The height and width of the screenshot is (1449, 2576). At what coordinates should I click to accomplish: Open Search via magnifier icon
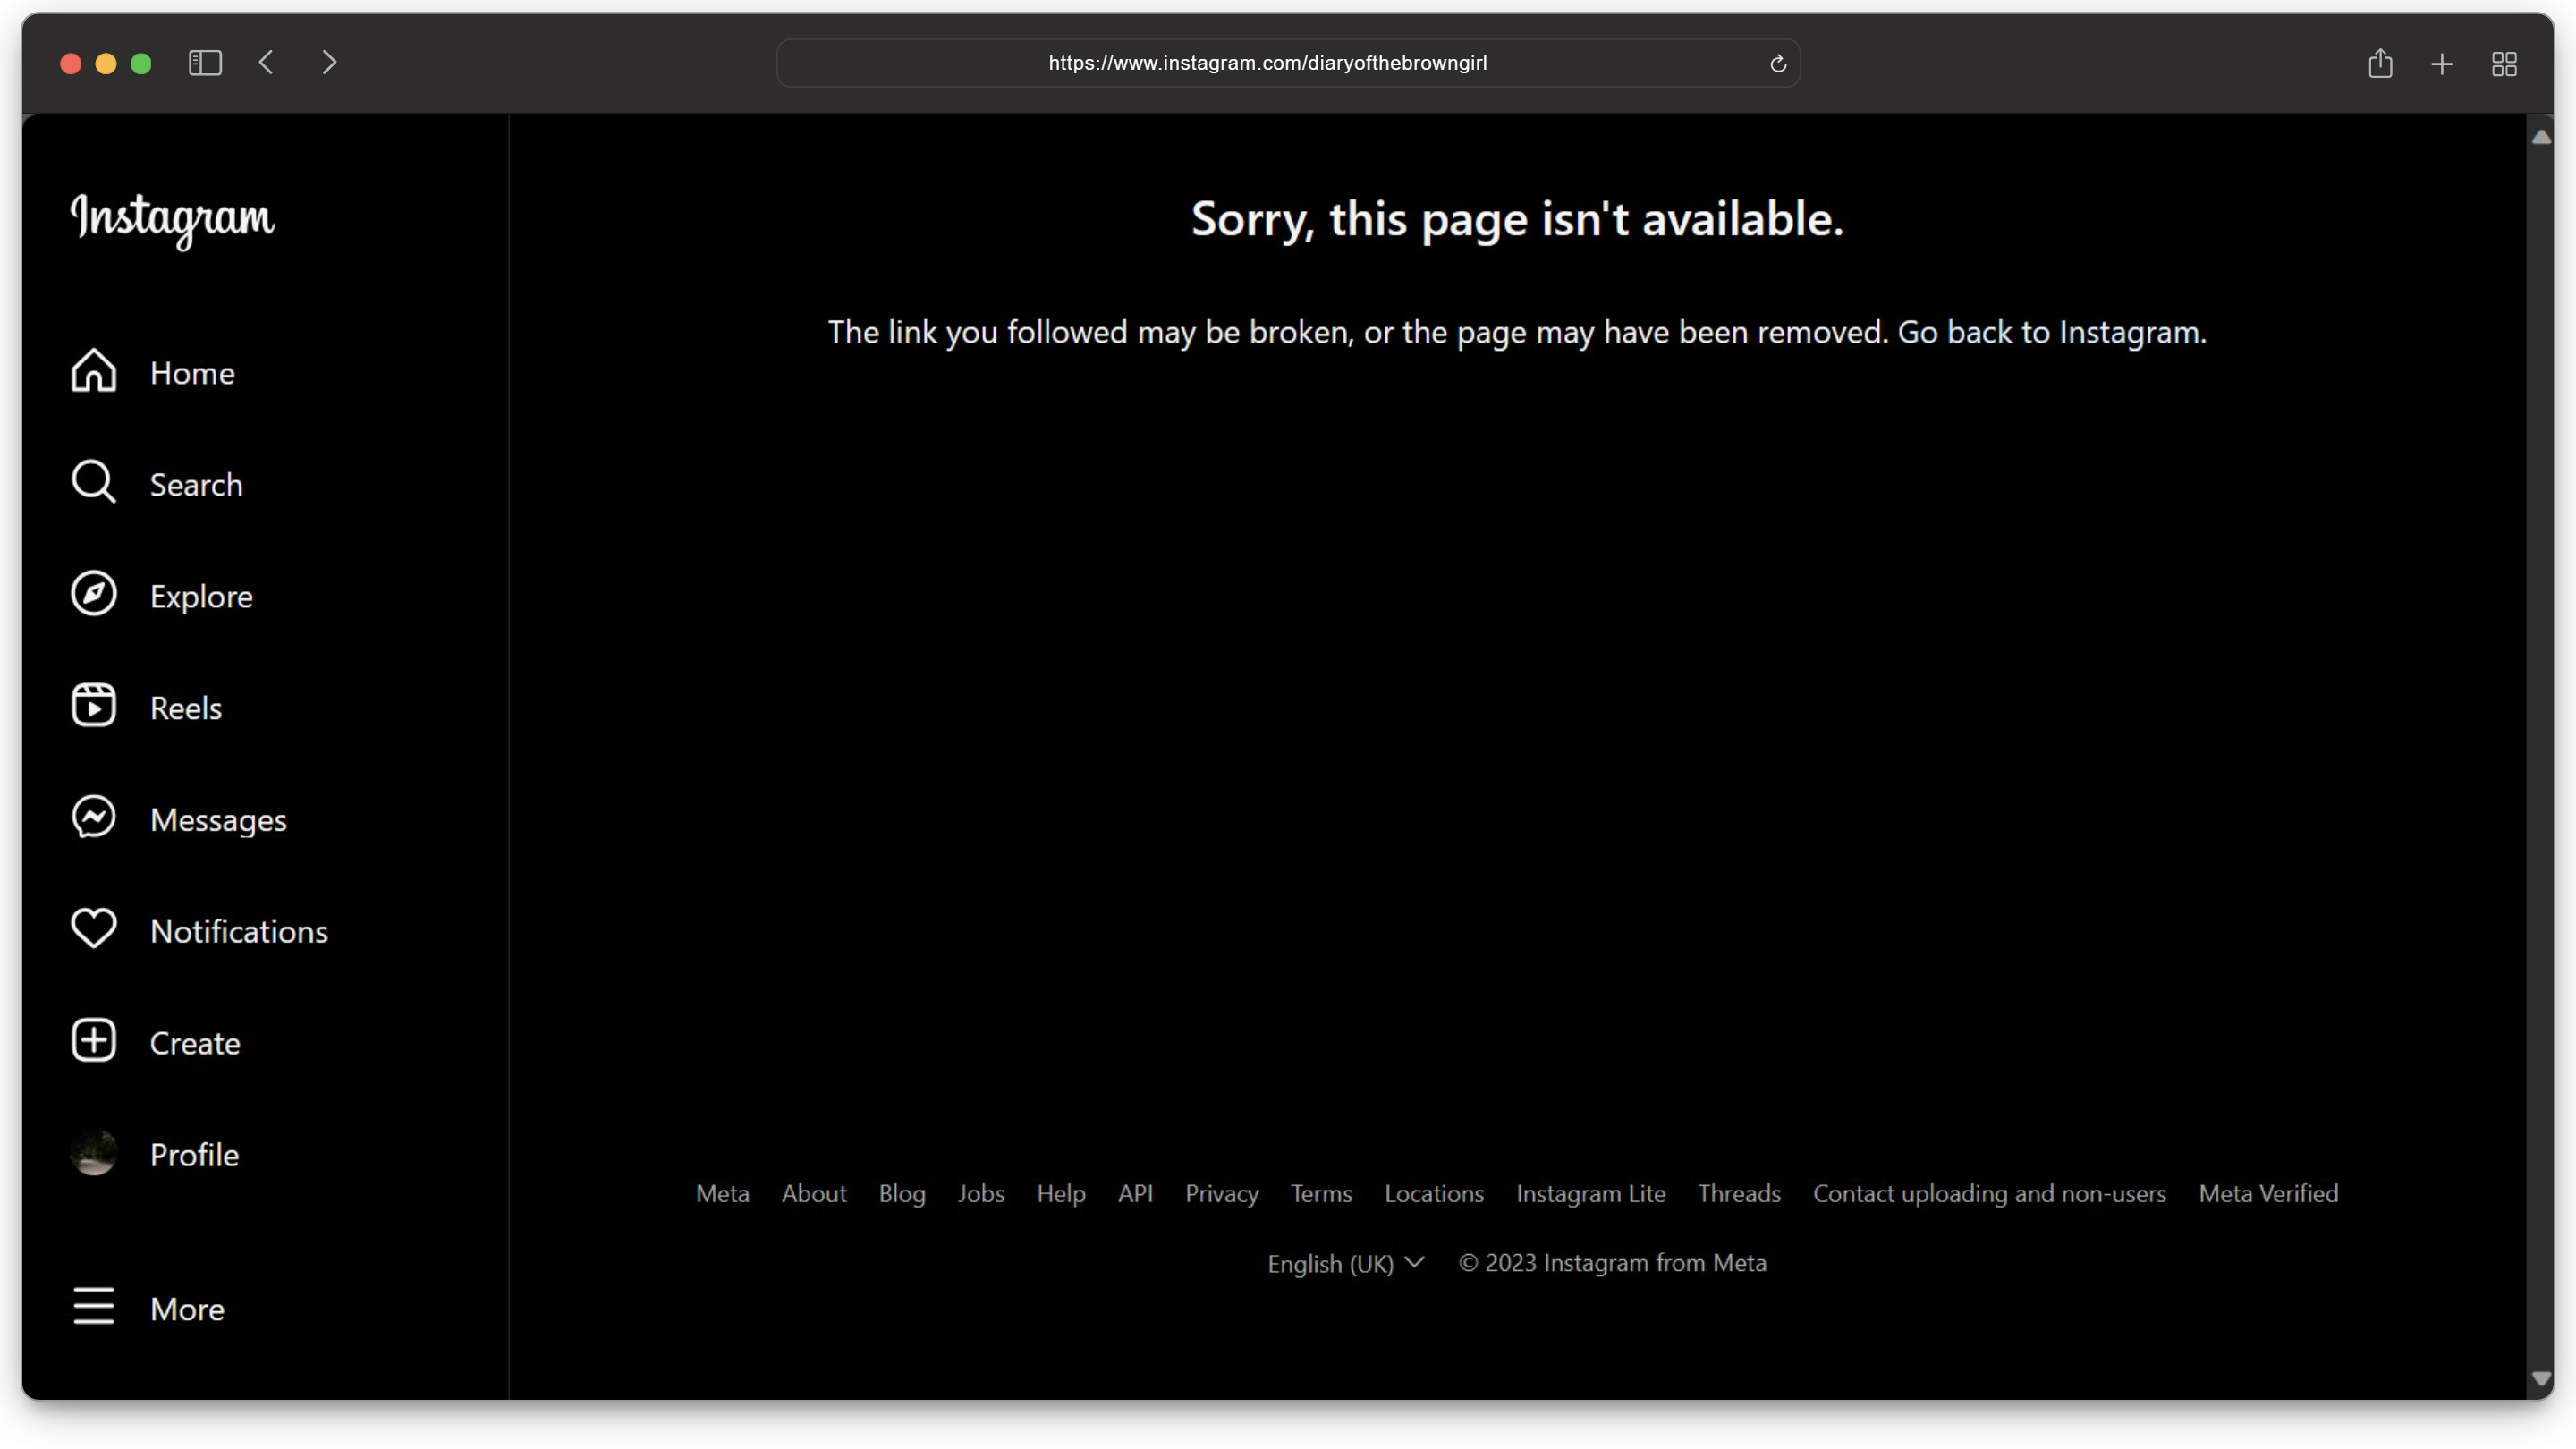click(94, 482)
